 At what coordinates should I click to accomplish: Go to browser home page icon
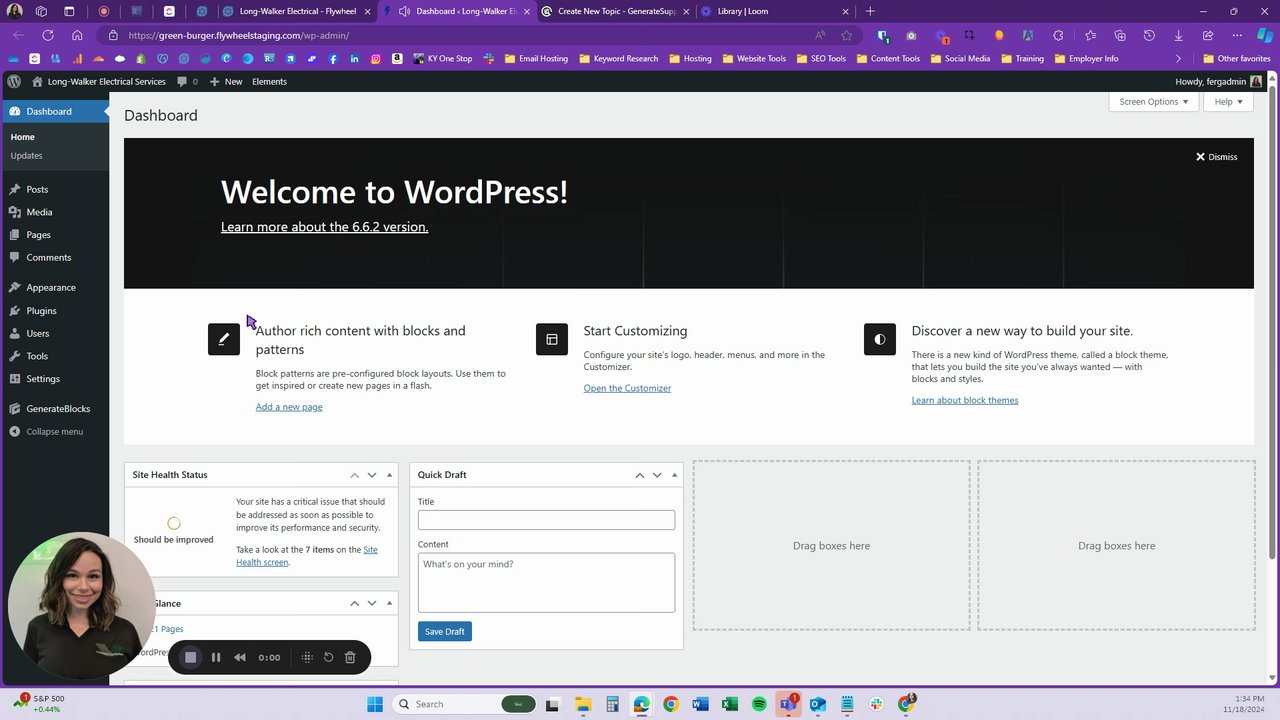point(77,35)
